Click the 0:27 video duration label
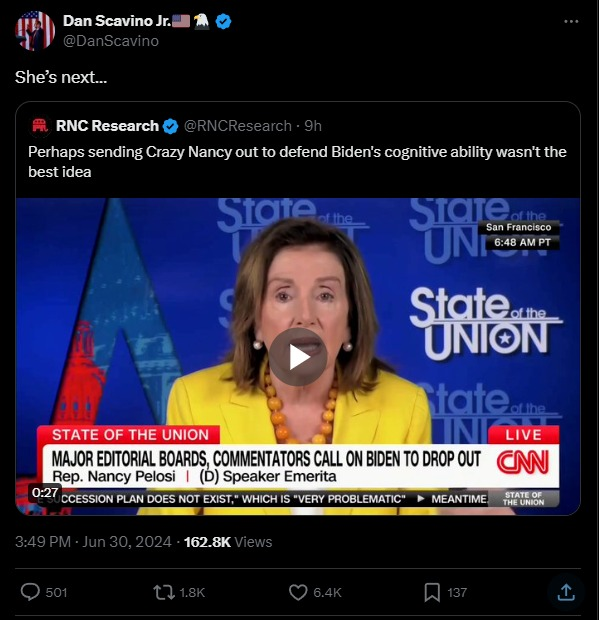This screenshot has height=620, width=599. (45, 493)
